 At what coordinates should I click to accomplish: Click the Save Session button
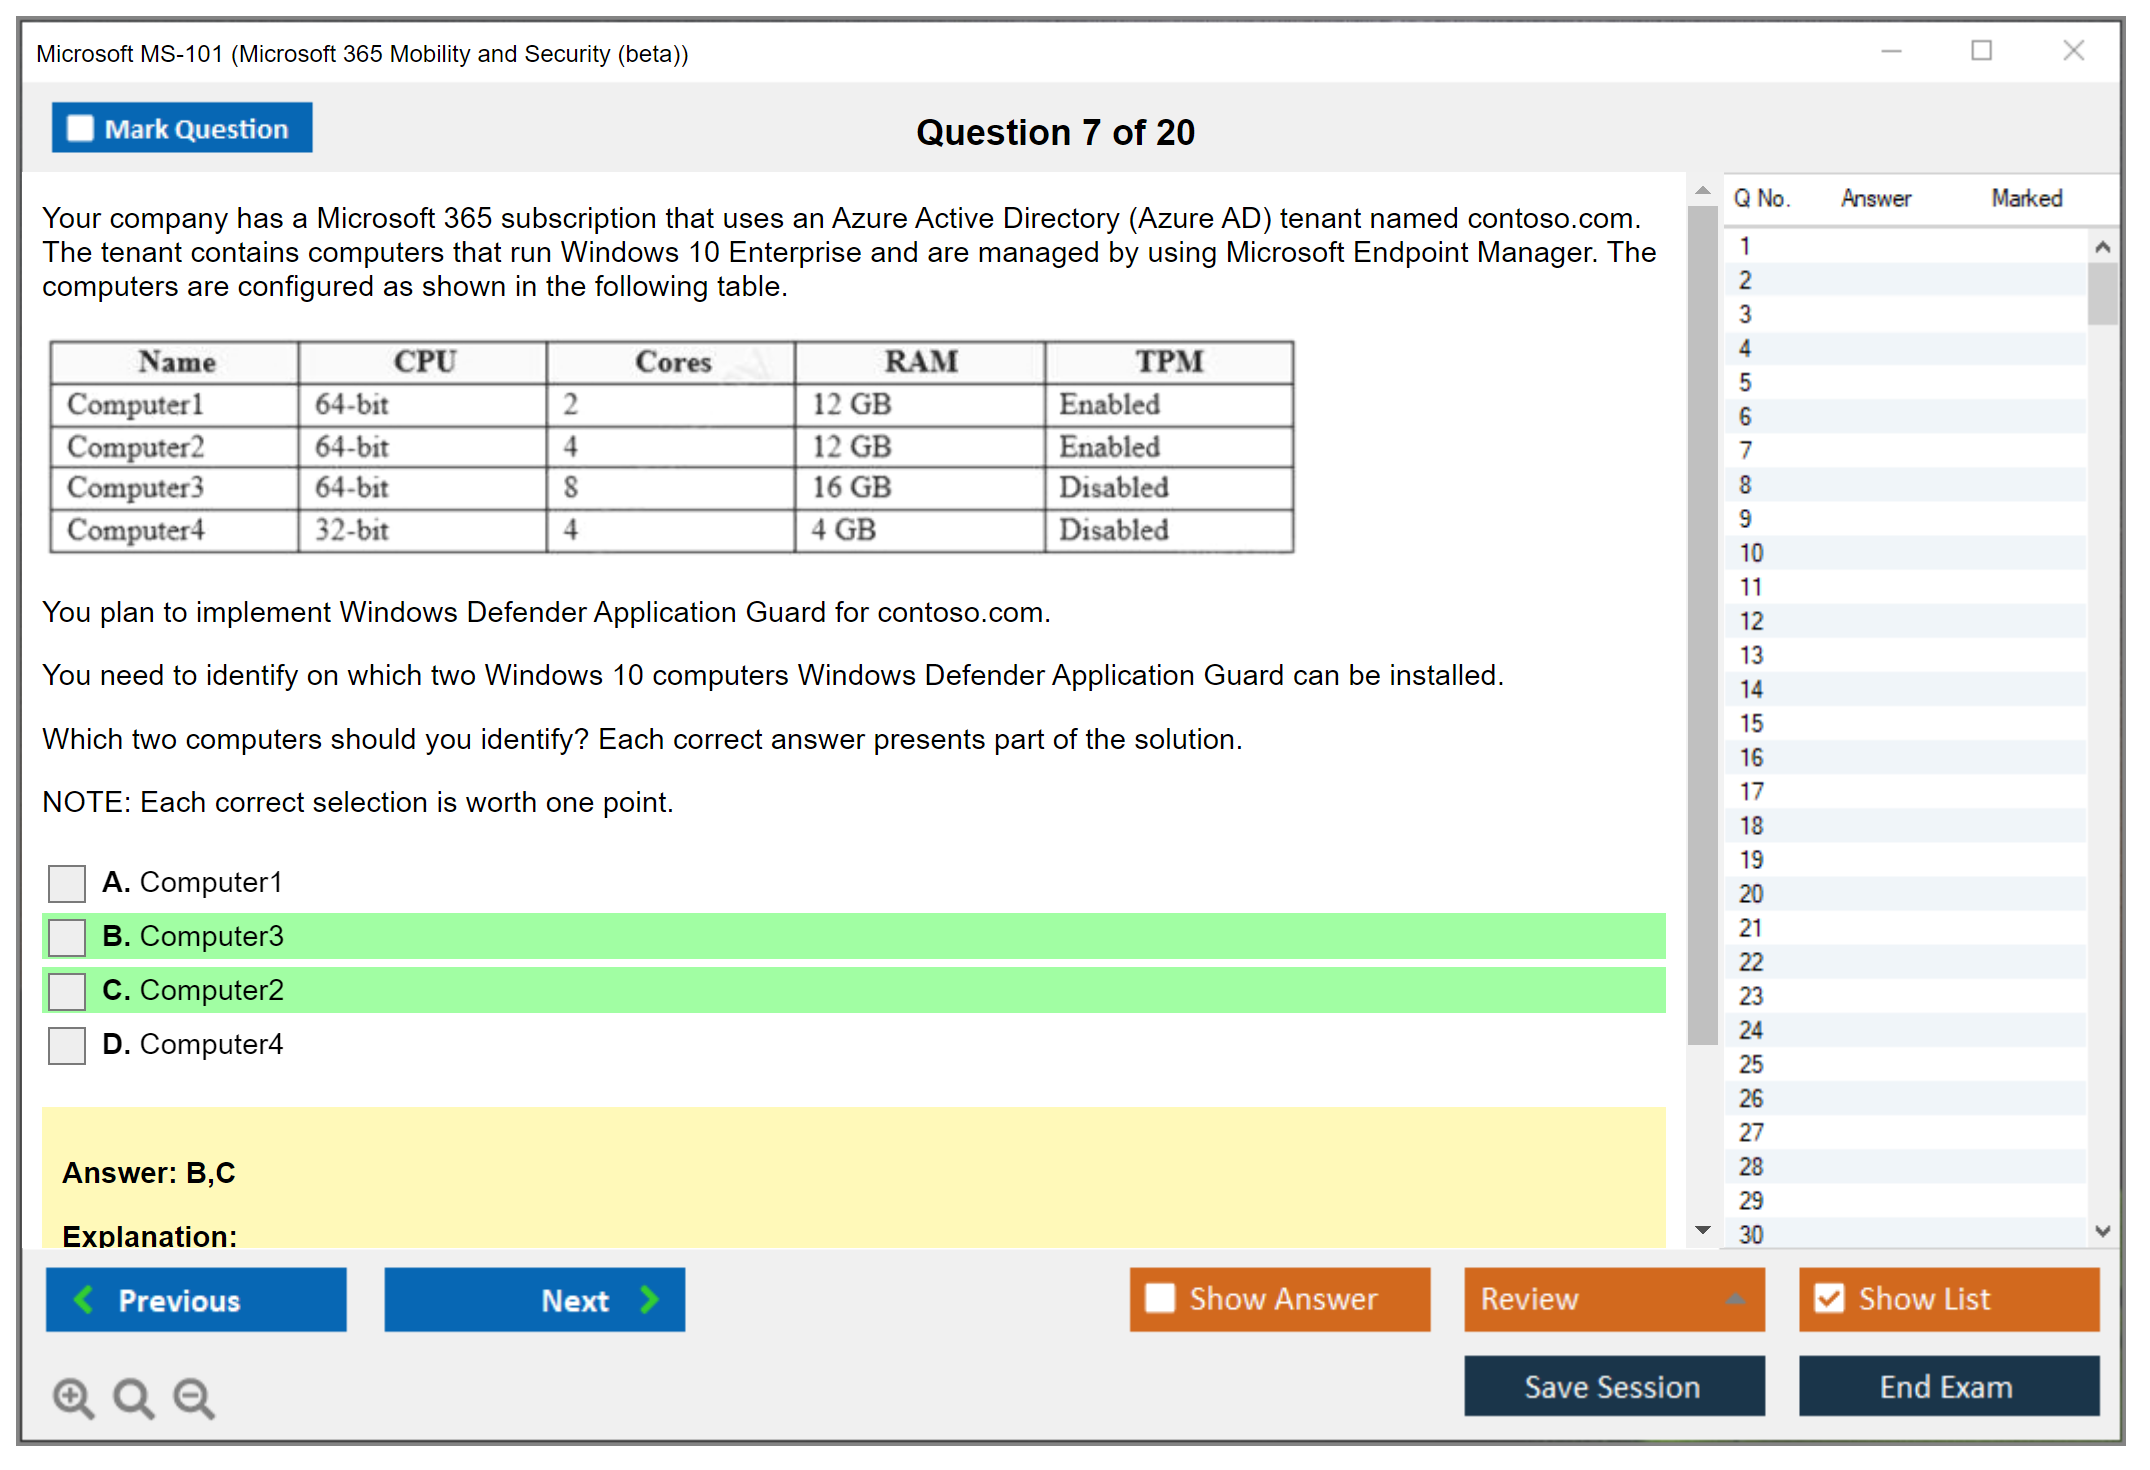click(x=1613, y=1386)
